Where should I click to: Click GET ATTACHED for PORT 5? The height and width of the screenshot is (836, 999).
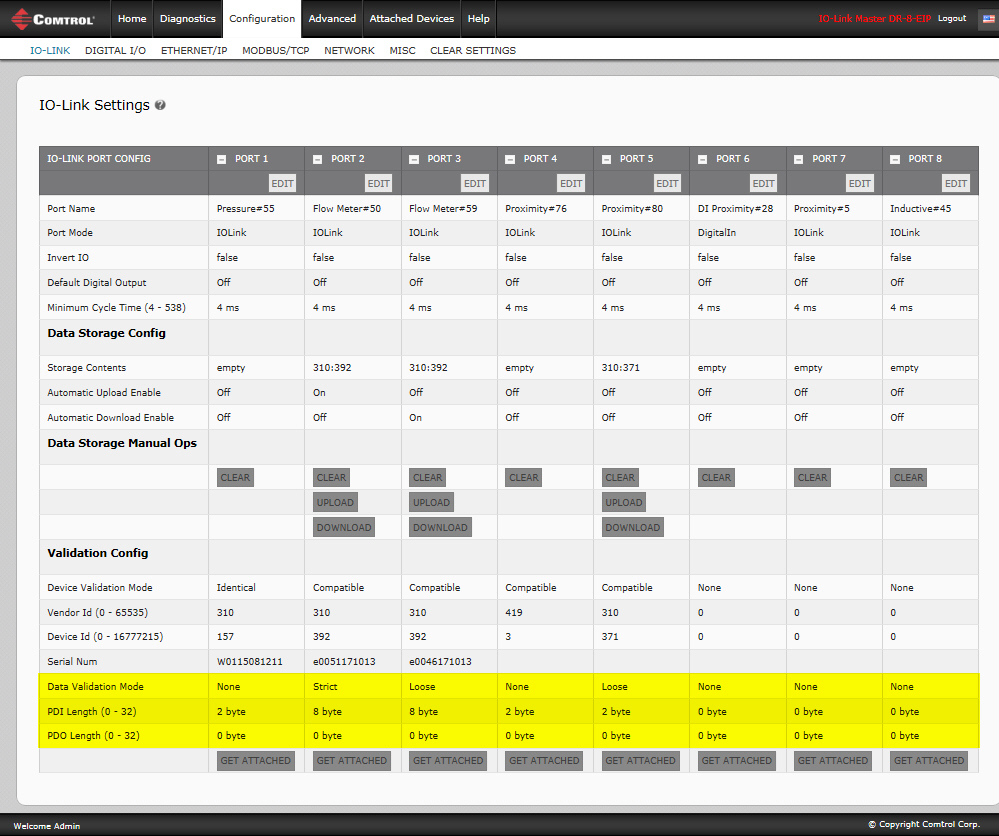click(x=640, y=761)
